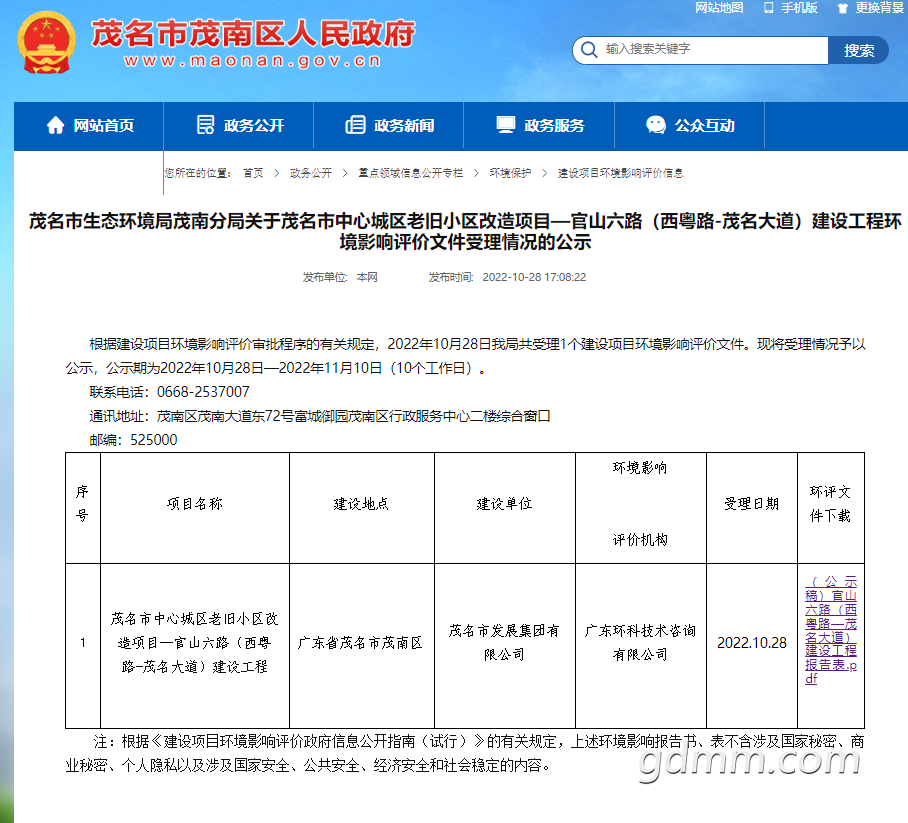
Task: Click the 建设单位 column header
Action: [x=504, y=504]
